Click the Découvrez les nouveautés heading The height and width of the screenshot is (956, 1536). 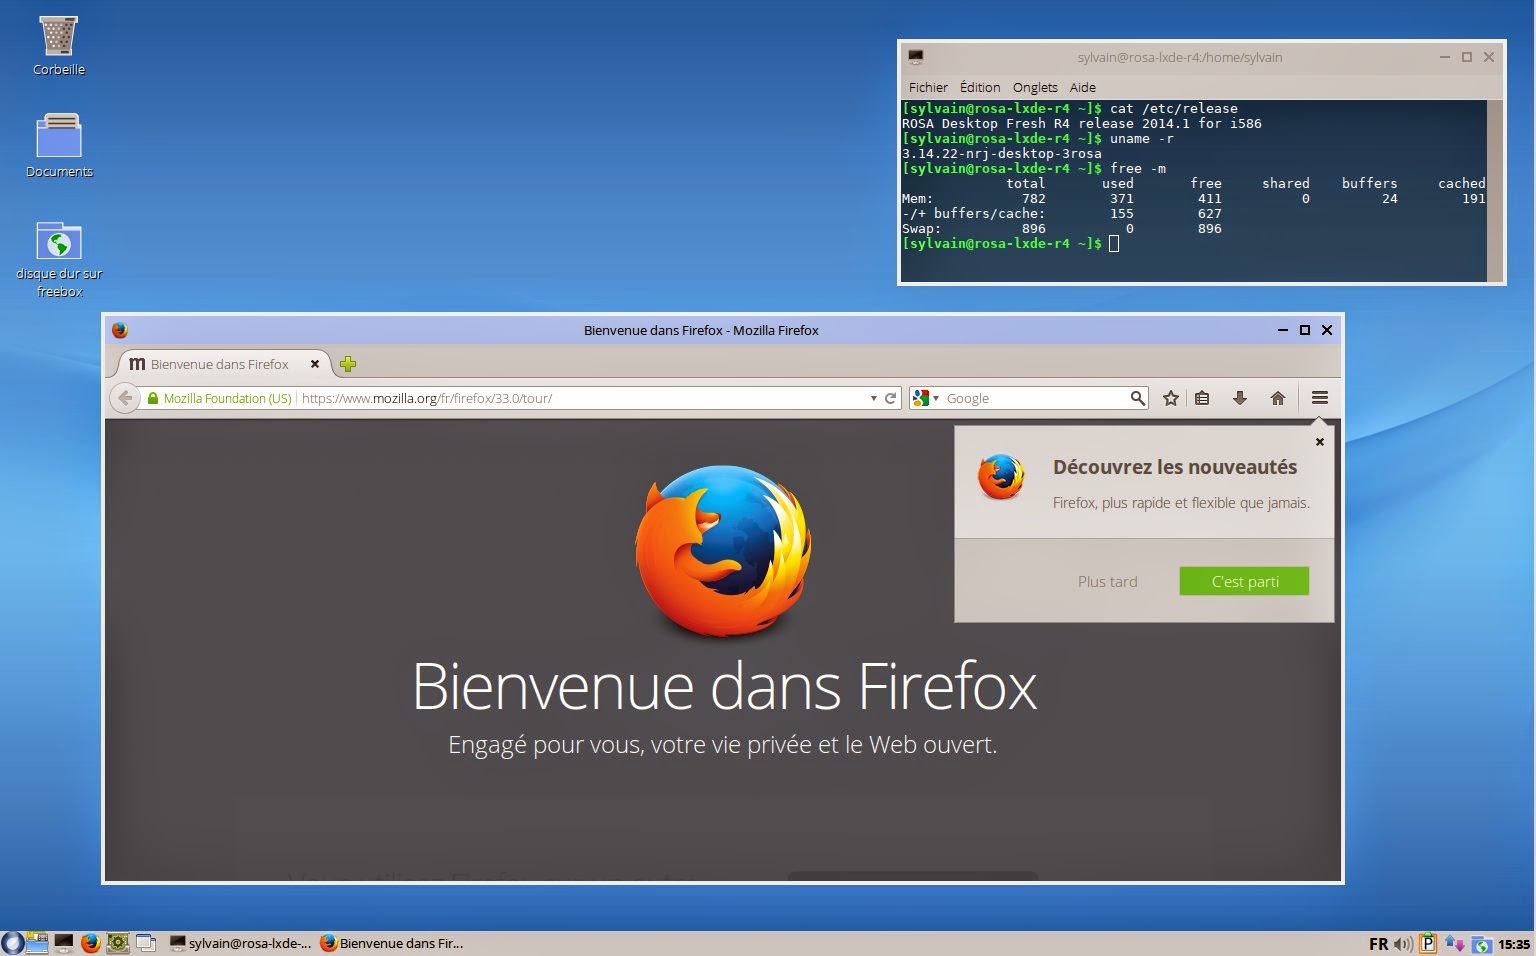(x=1175, y=467)
